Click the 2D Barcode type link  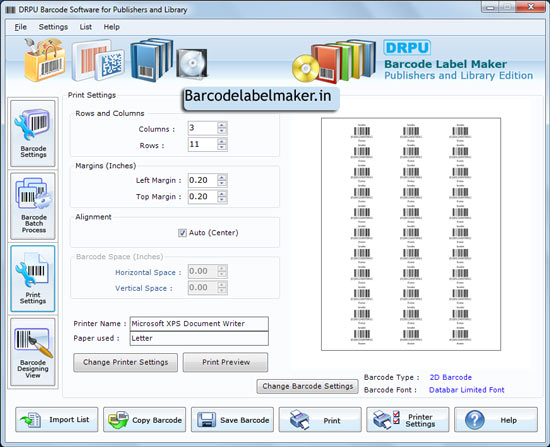[451, 377]
